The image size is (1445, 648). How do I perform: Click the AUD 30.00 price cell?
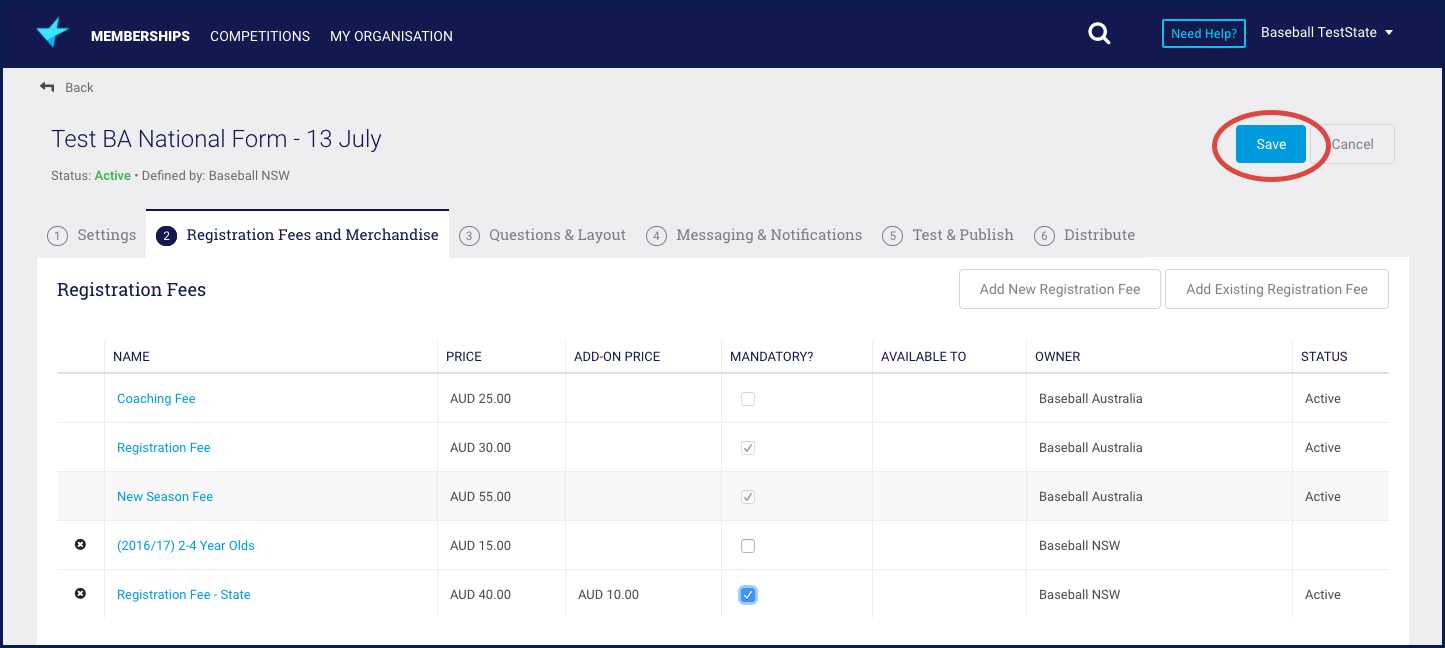[x=480, y=447]
